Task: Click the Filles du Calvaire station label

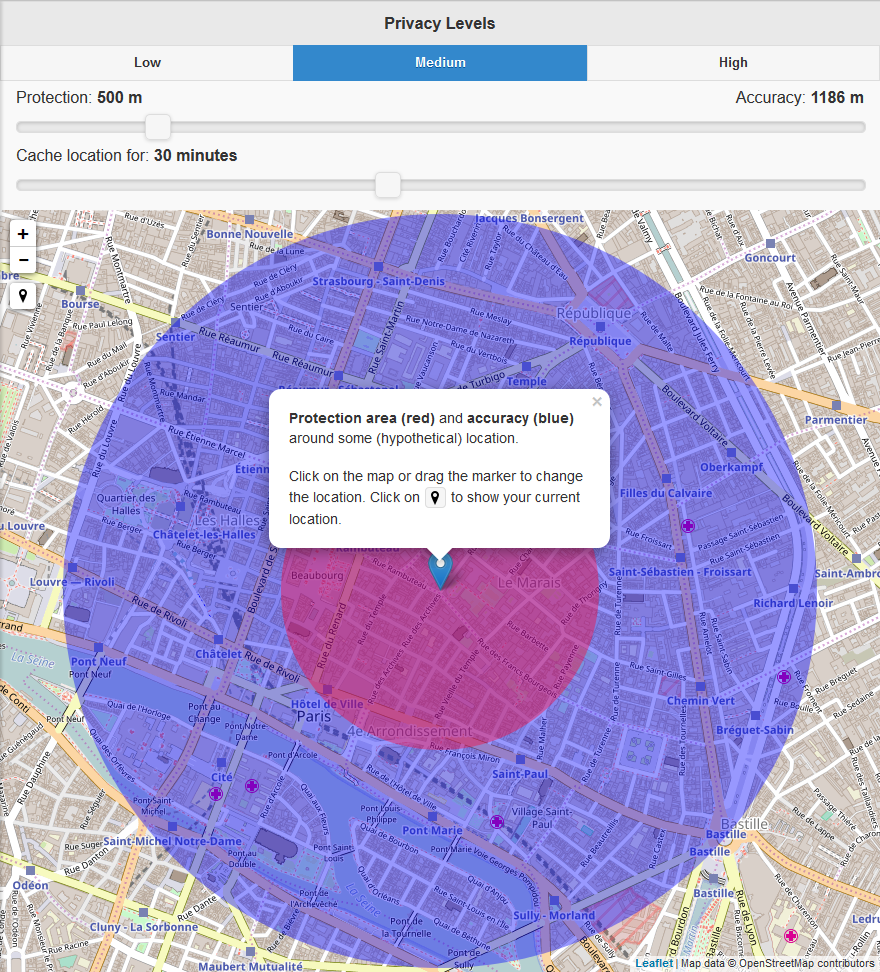Action: [666, 493]
